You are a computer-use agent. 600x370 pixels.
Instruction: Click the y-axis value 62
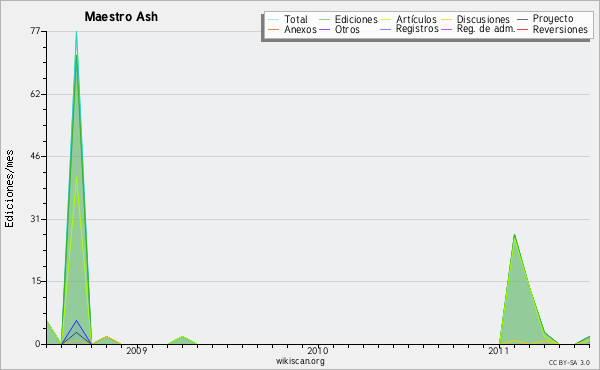click(x=35, y=94)
